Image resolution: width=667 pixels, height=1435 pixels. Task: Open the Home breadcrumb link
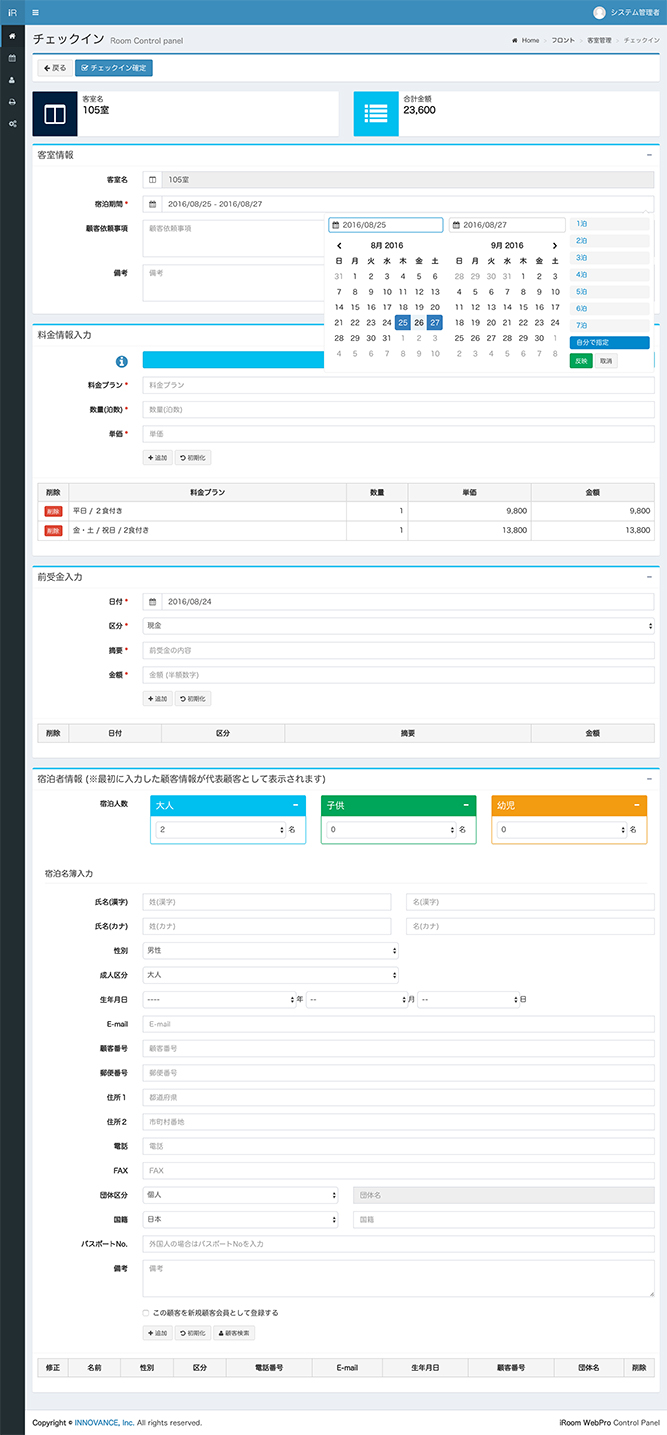tap(526, 40)
